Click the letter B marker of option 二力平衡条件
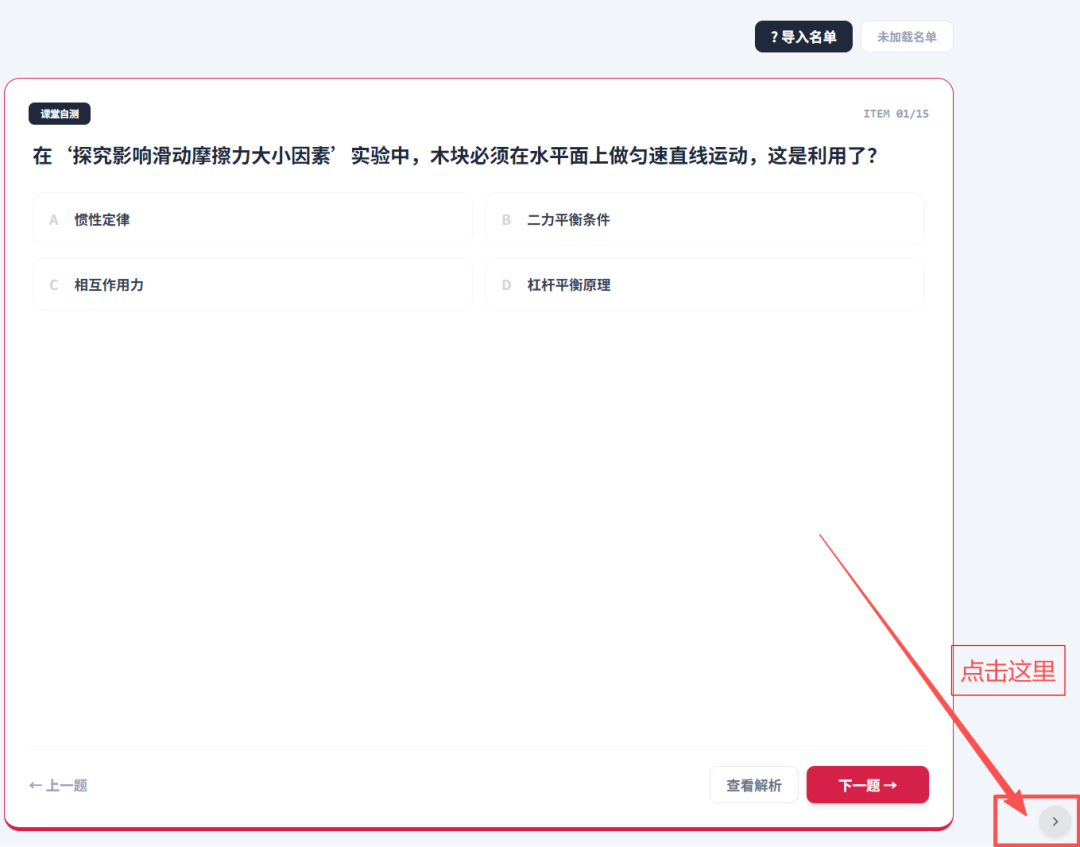This screenshot has height=847, width=1080. (505, 219)
